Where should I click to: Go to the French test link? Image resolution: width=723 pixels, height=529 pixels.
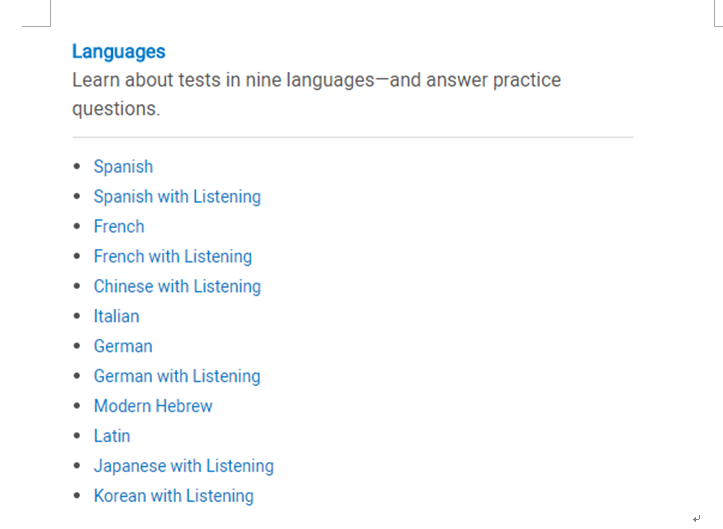click(119, 226)
